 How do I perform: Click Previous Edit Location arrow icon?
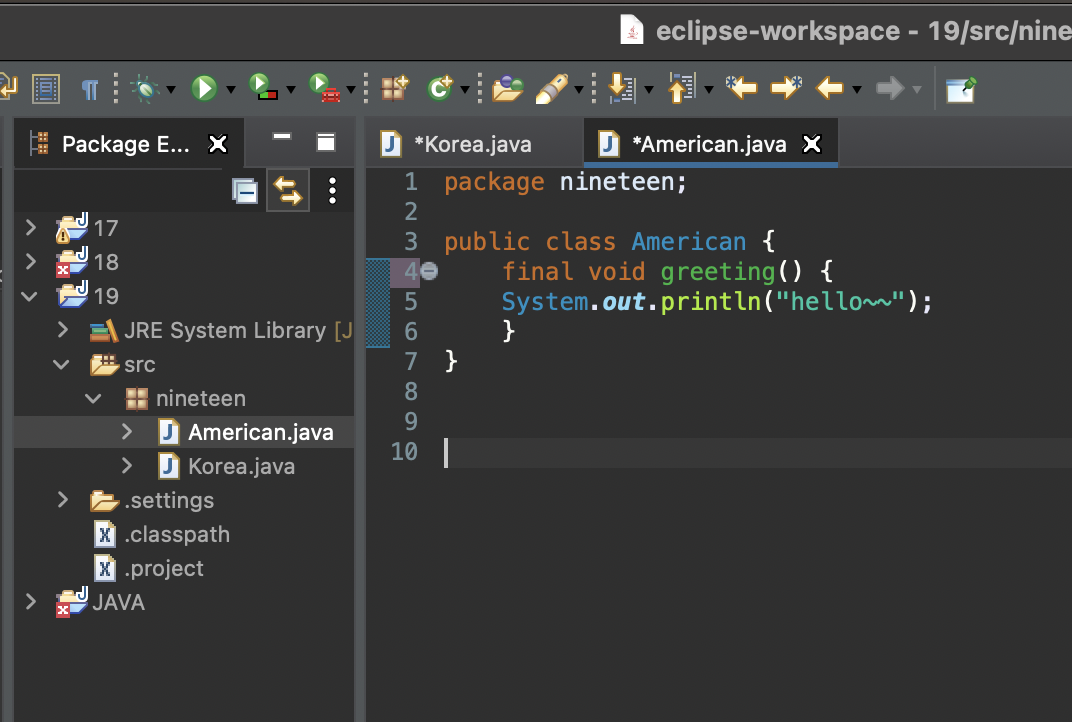[x=741, y=88]
